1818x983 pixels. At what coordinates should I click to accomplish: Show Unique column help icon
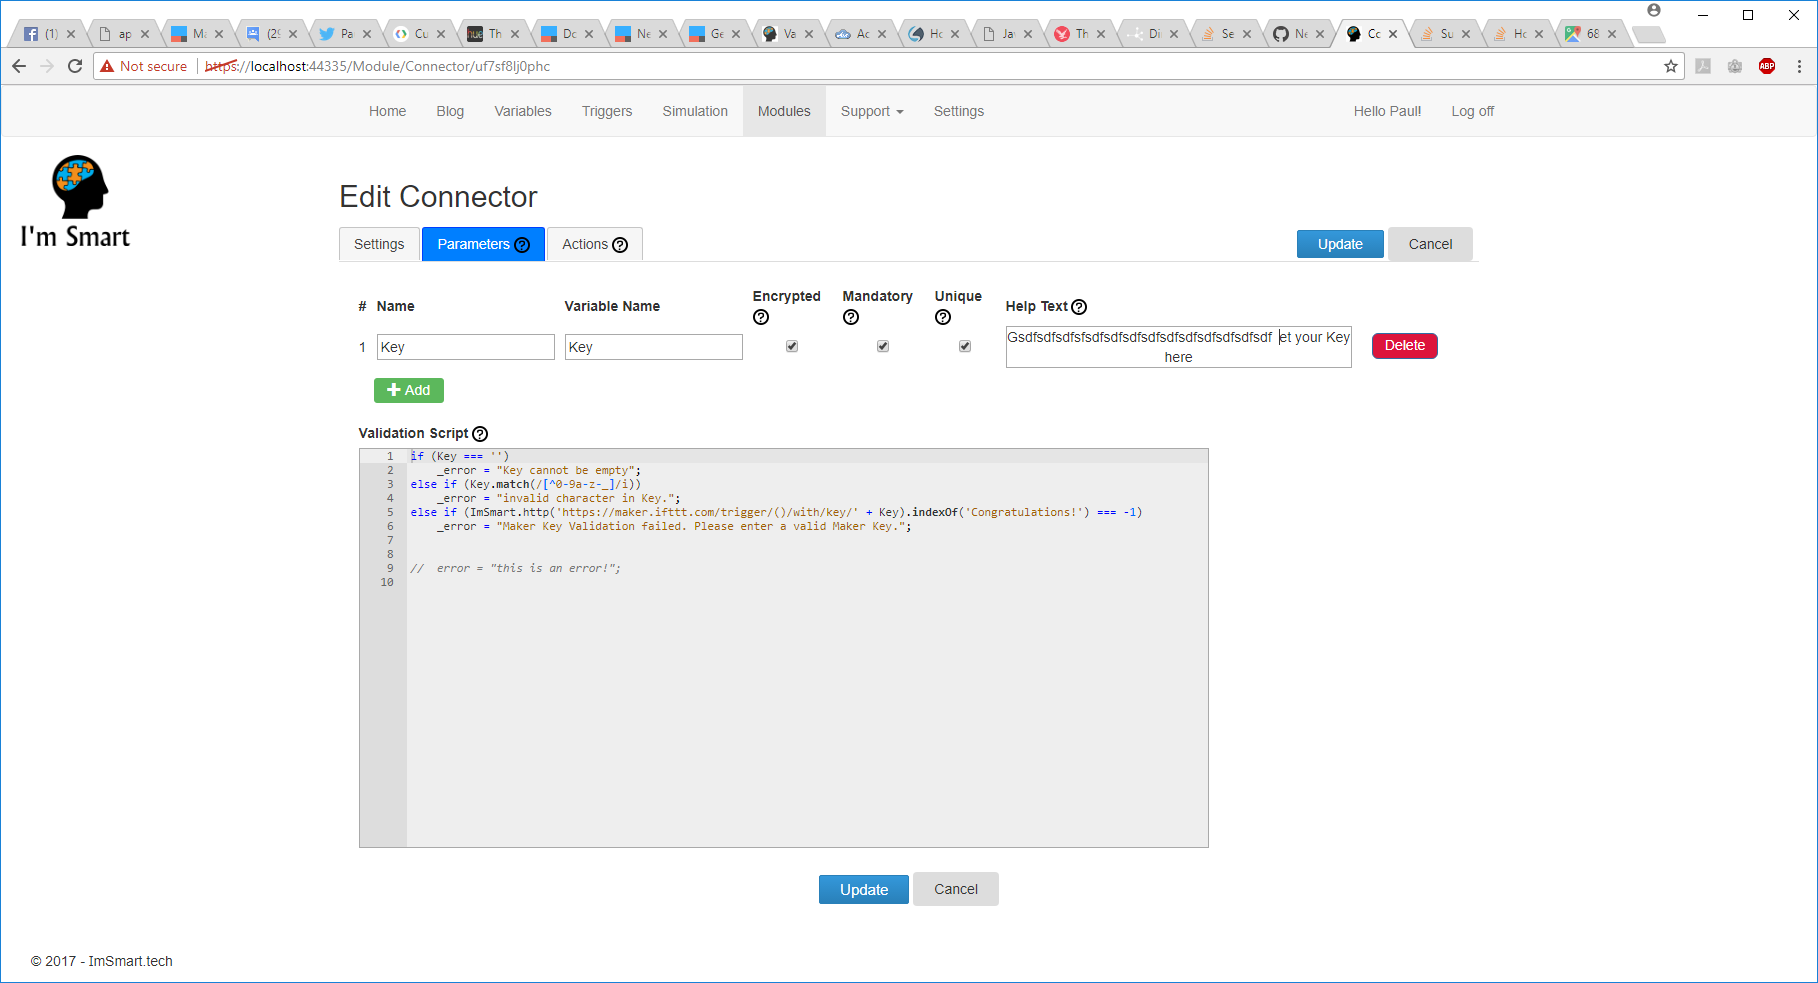[x=943, y=317]
